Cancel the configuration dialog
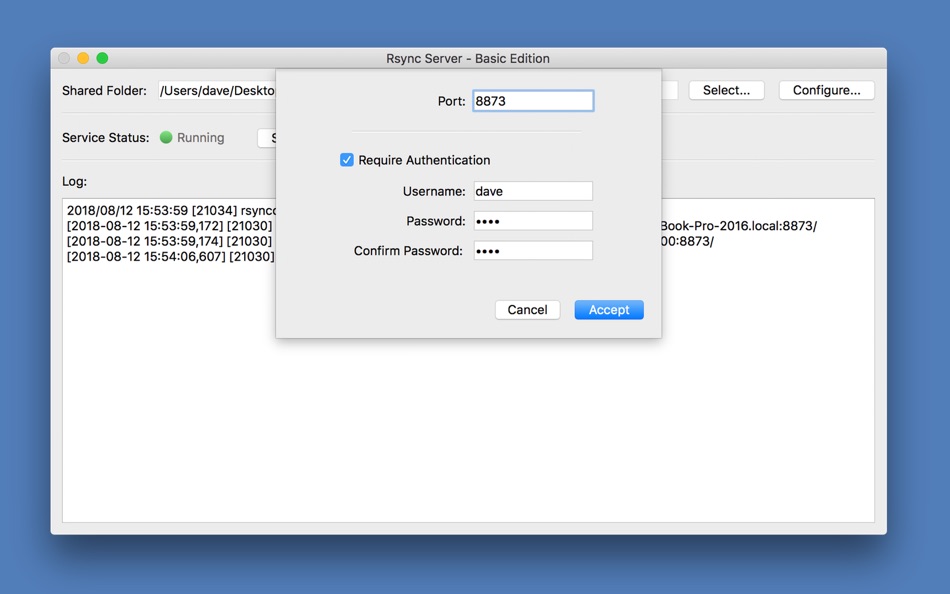 pos(527,310)
